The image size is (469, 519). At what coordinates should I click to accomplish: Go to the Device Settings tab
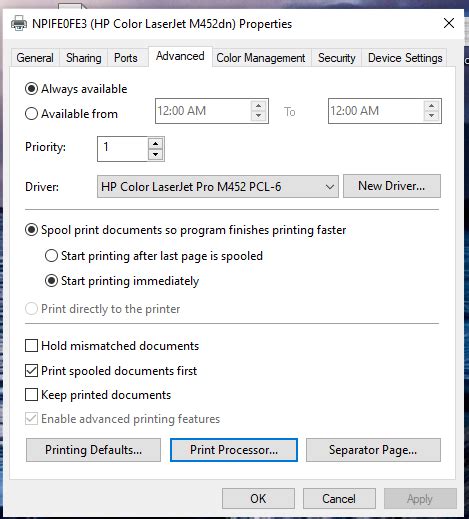pos(405,58)
